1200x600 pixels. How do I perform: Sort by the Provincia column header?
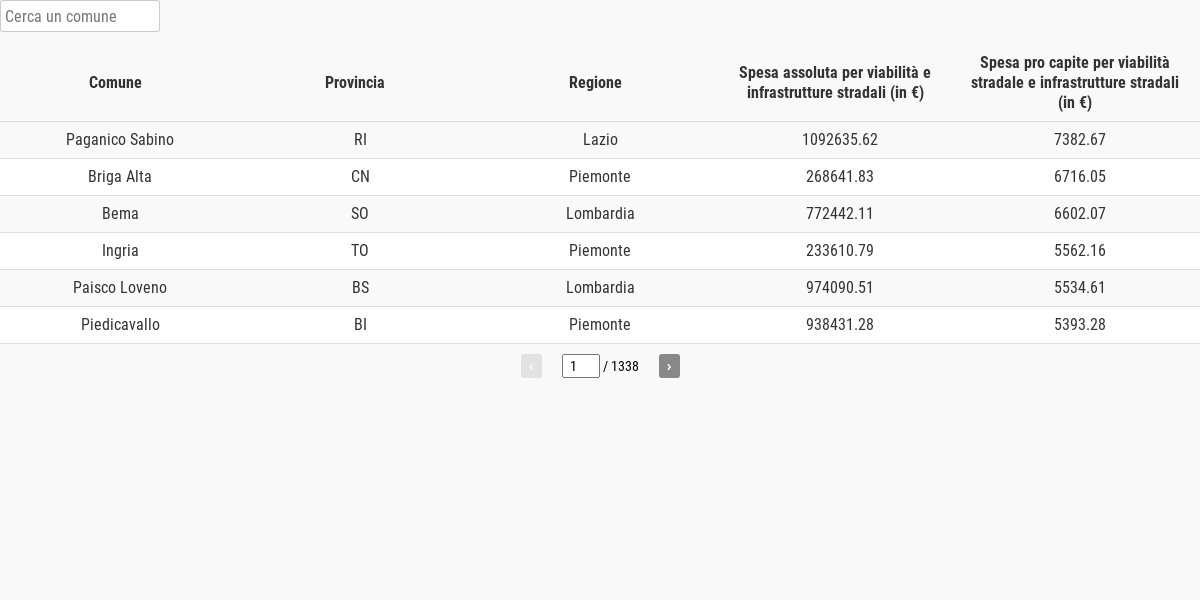click(x=355, y=82)
